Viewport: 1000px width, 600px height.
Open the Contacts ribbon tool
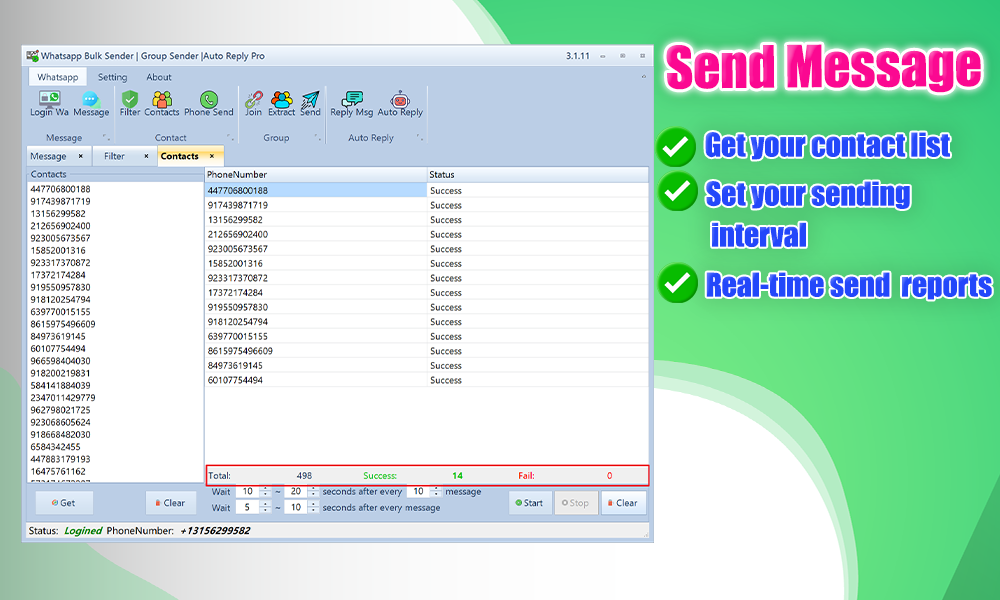point(161,104)
